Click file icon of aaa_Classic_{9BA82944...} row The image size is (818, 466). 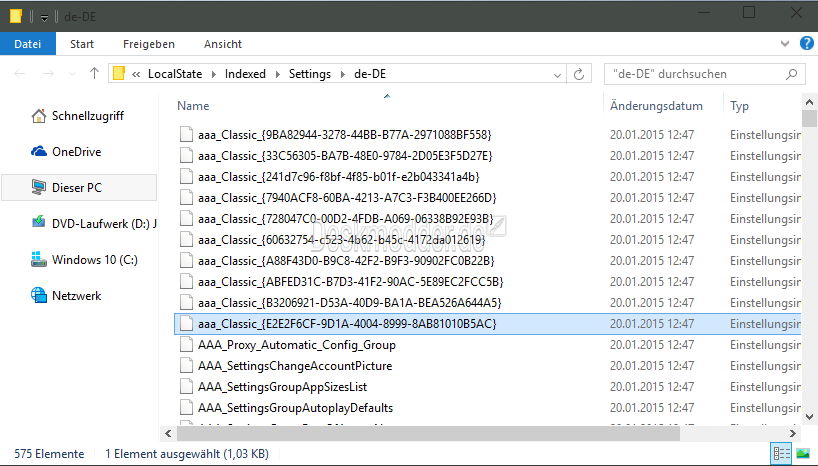point(186,134)
